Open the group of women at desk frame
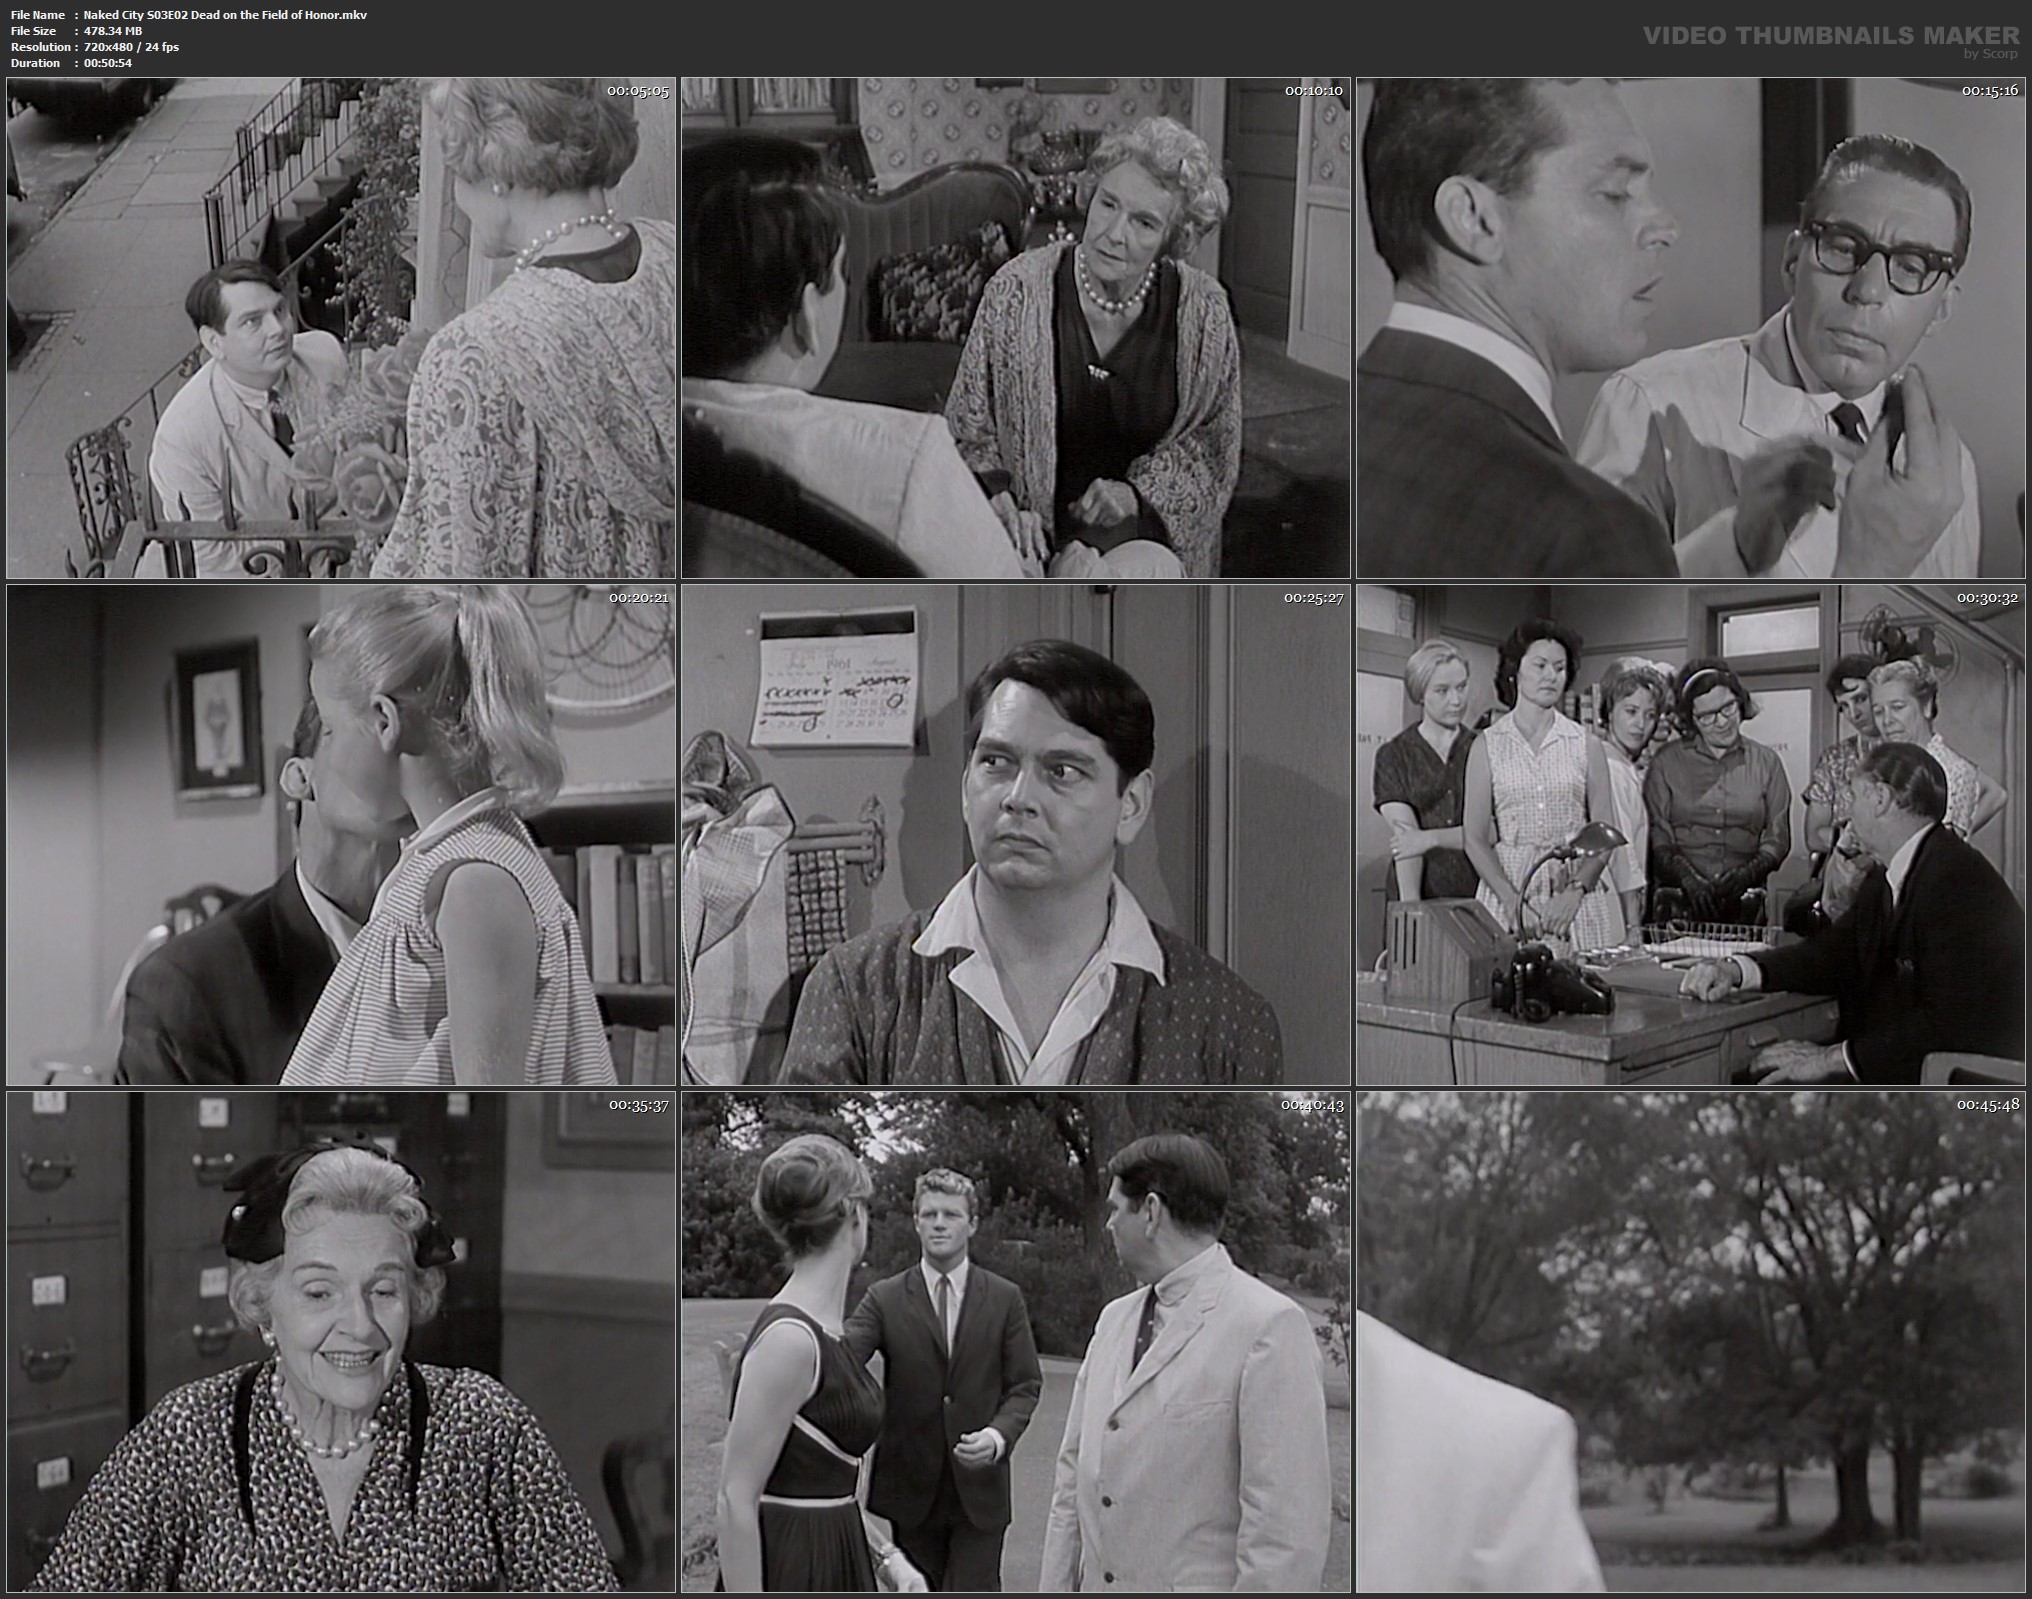This screenshot has width=2032, height=1599. click(1693, 835)
